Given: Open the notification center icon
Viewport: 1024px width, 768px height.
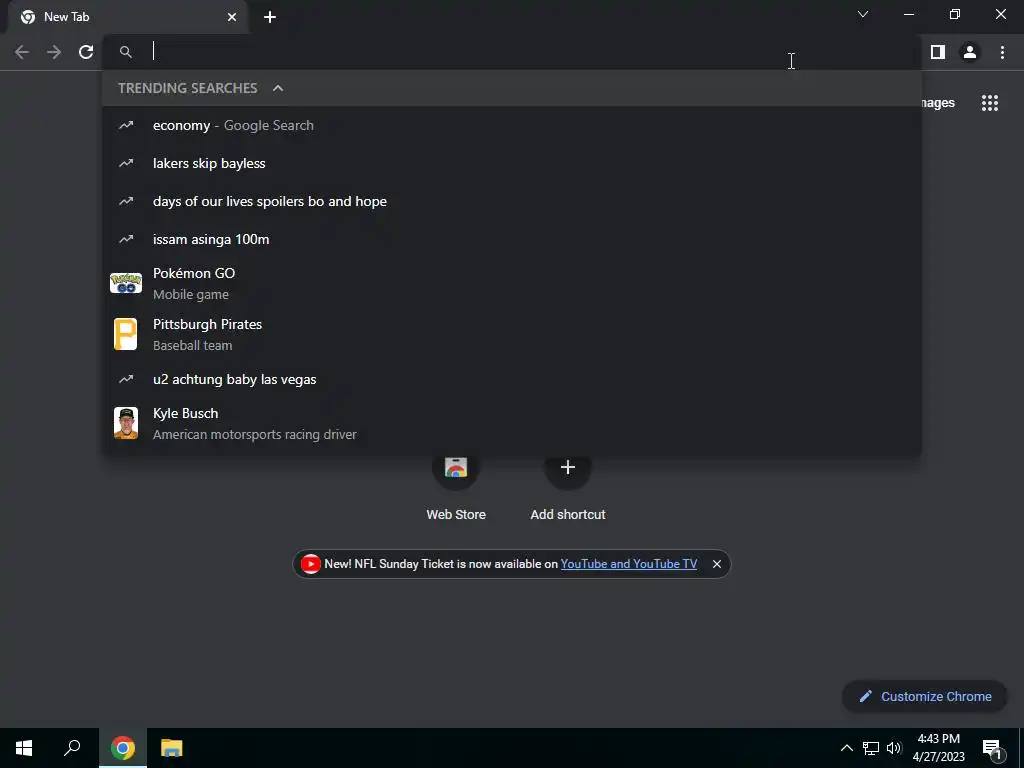Looking at the screenshot, I should click(x=992, y=748).
